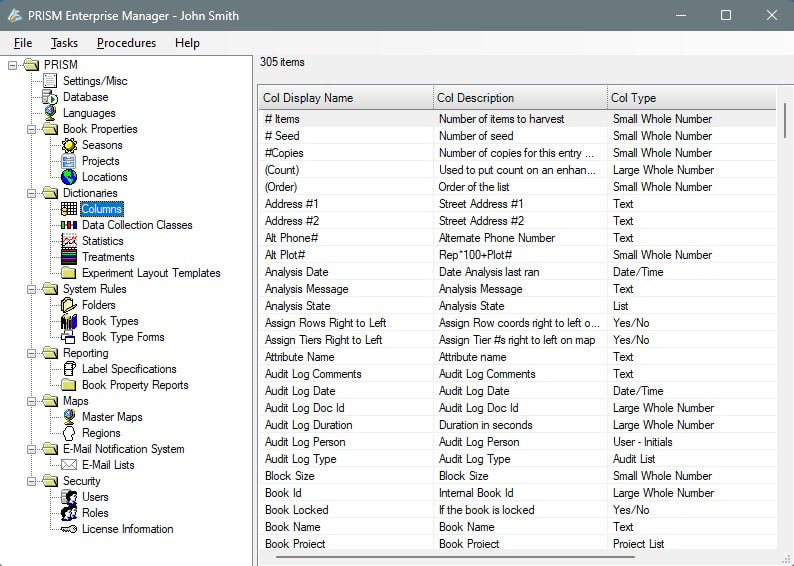794x566 pixels.
Task: Sort by Col Display Name header
Action: 346,98
